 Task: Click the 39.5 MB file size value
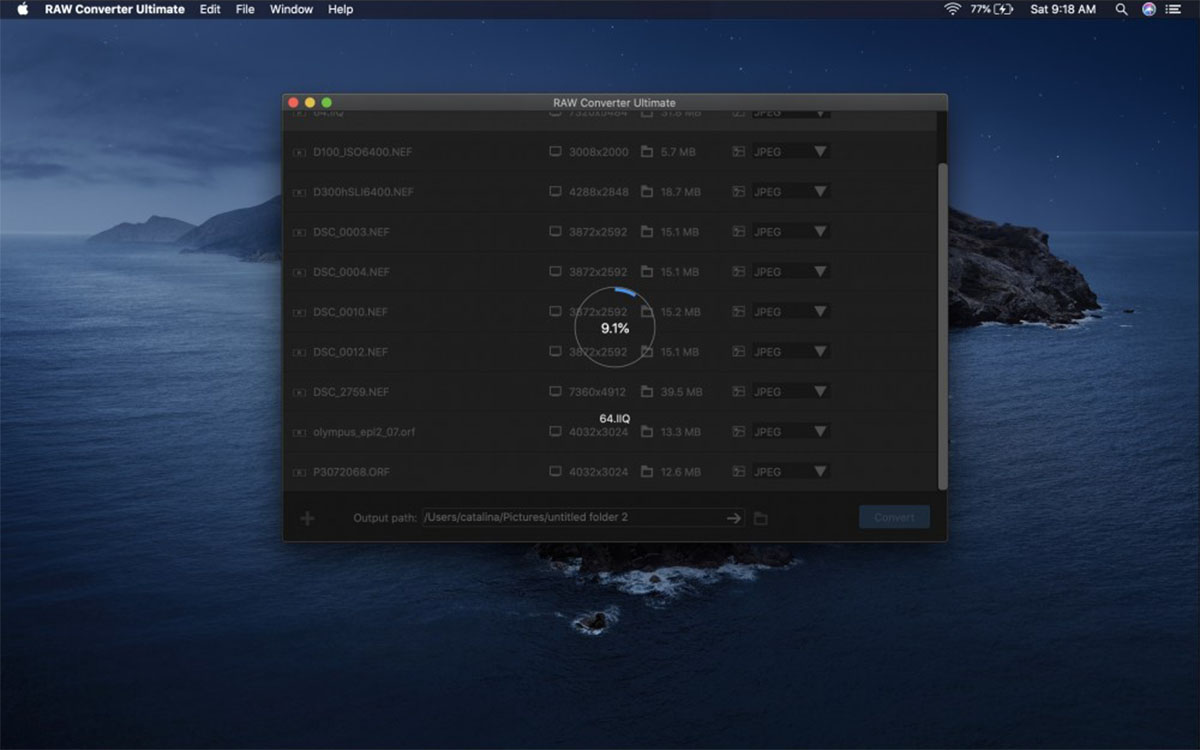pyautogui.click(x=681, y=392)
